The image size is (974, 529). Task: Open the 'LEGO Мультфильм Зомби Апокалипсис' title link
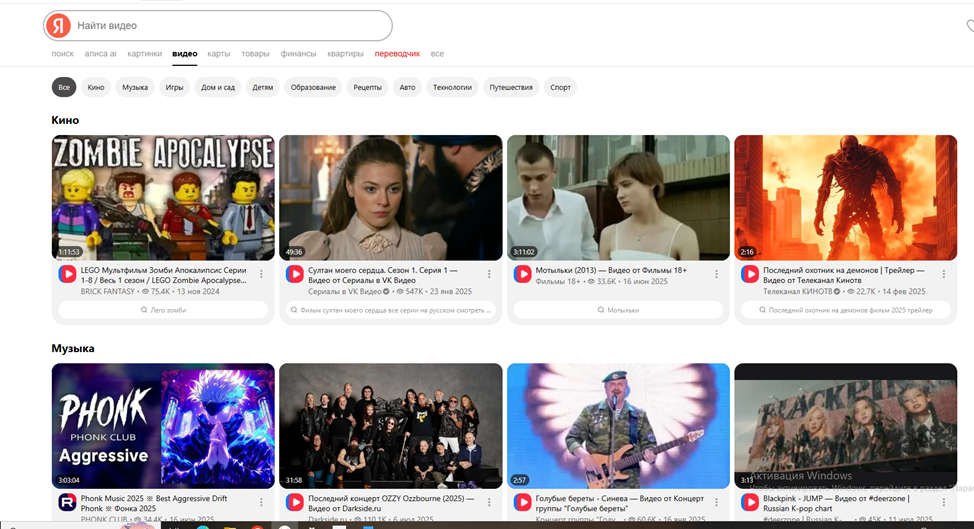163,275
